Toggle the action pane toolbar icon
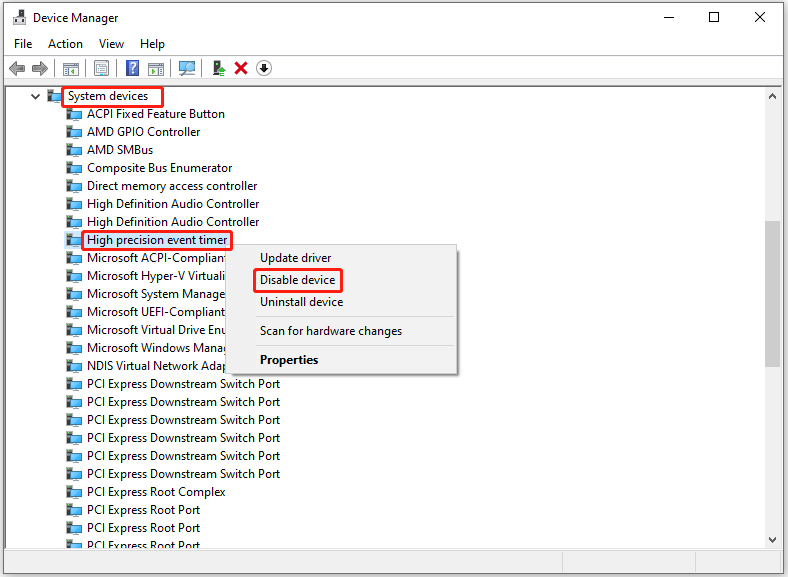 pyautogui.click(x=156, y=68)
